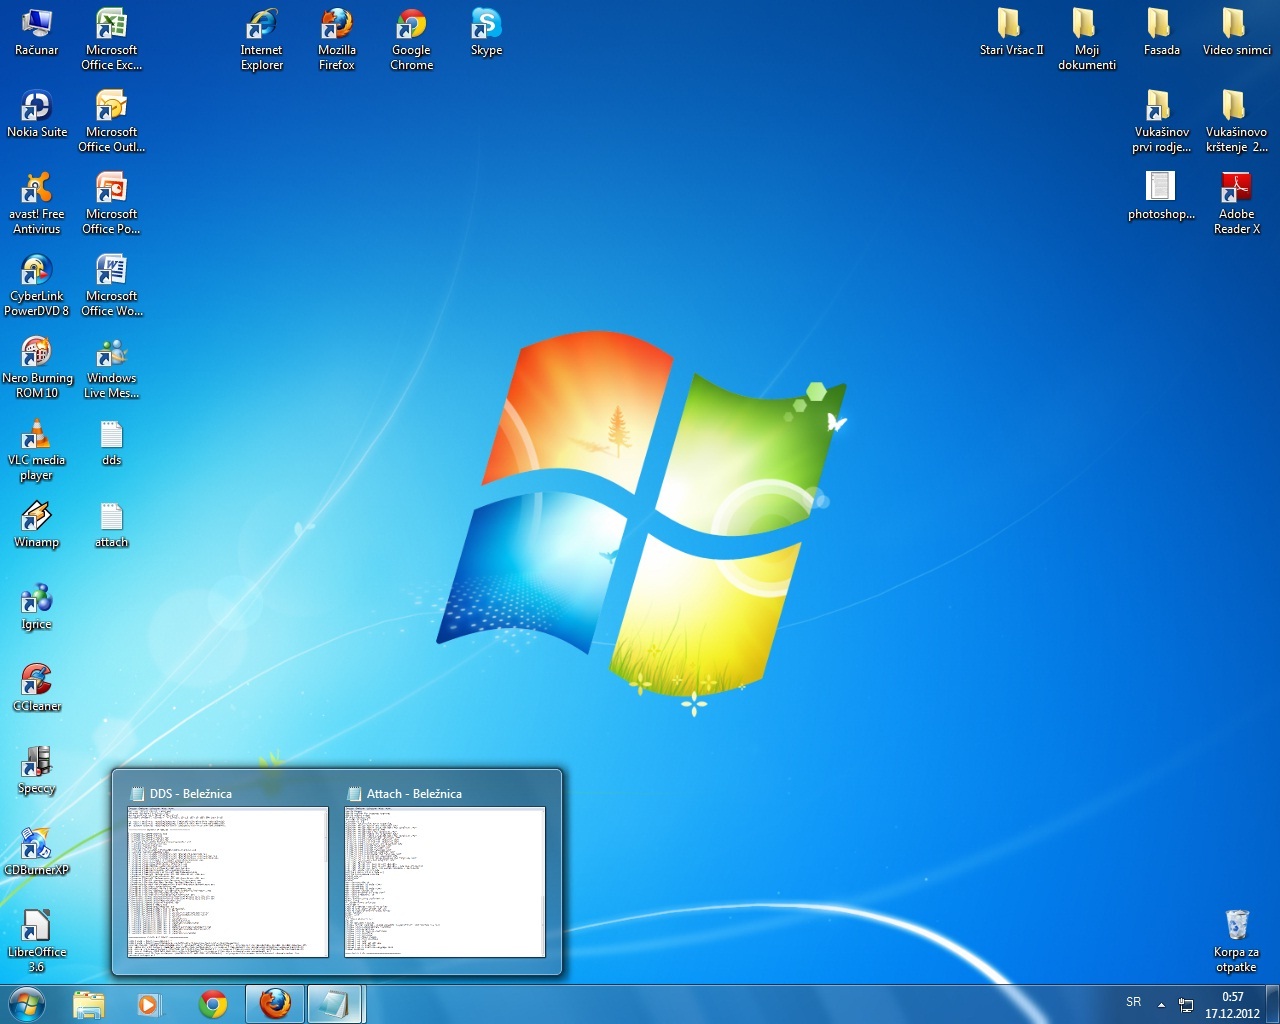This screenshot has height=1024, width=1280.
Task: Click the taskbar clock showing 0:57
Action: [1232, 1004]
